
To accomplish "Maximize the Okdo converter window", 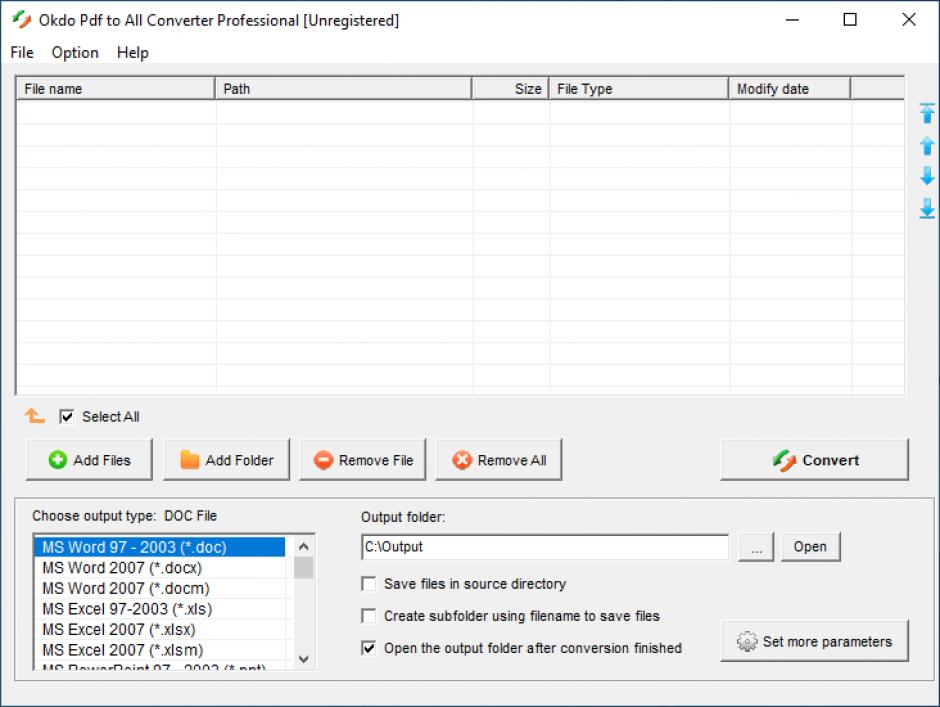I will pyautogui.click(x=850, y=20).
